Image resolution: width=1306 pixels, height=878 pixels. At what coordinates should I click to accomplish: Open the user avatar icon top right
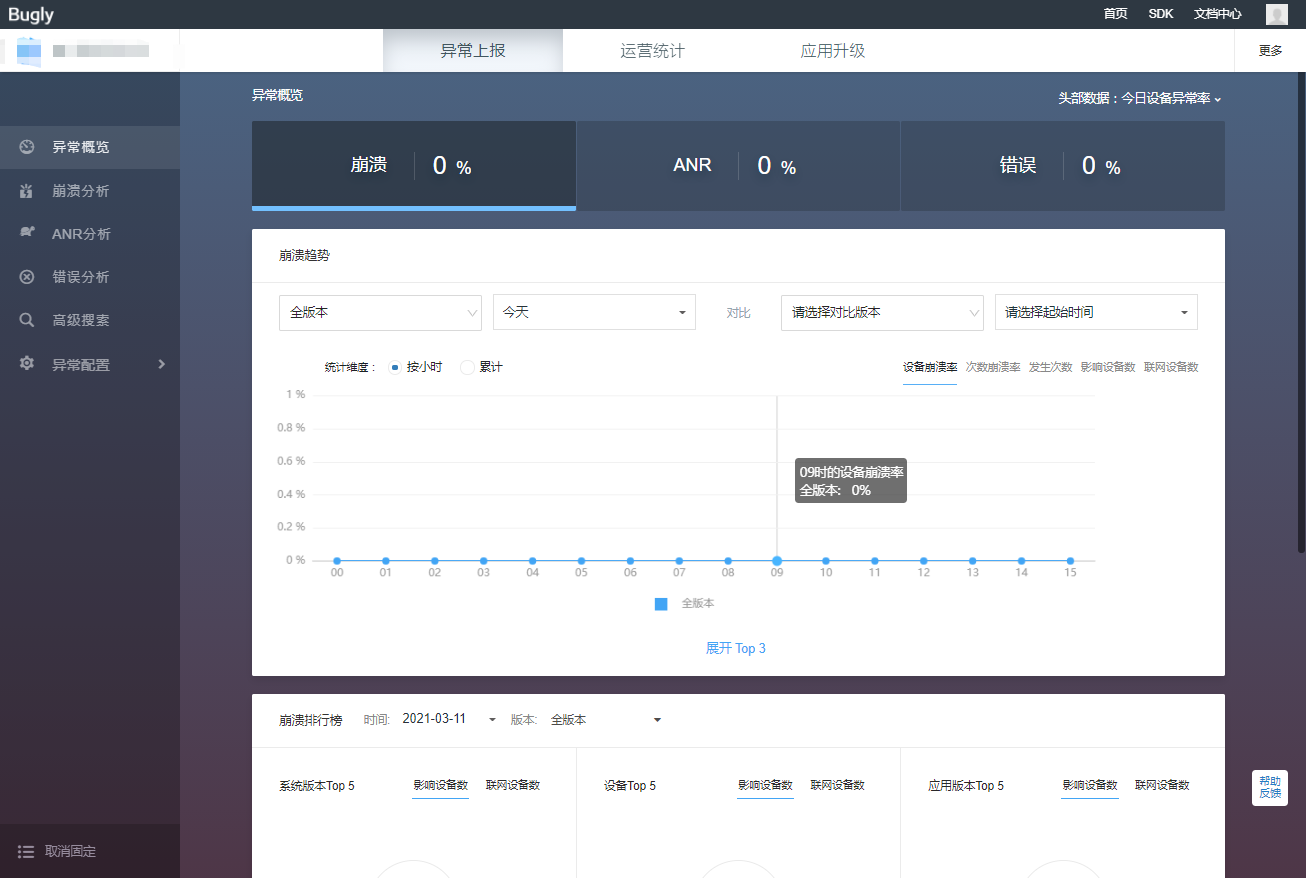[1276, 14]
